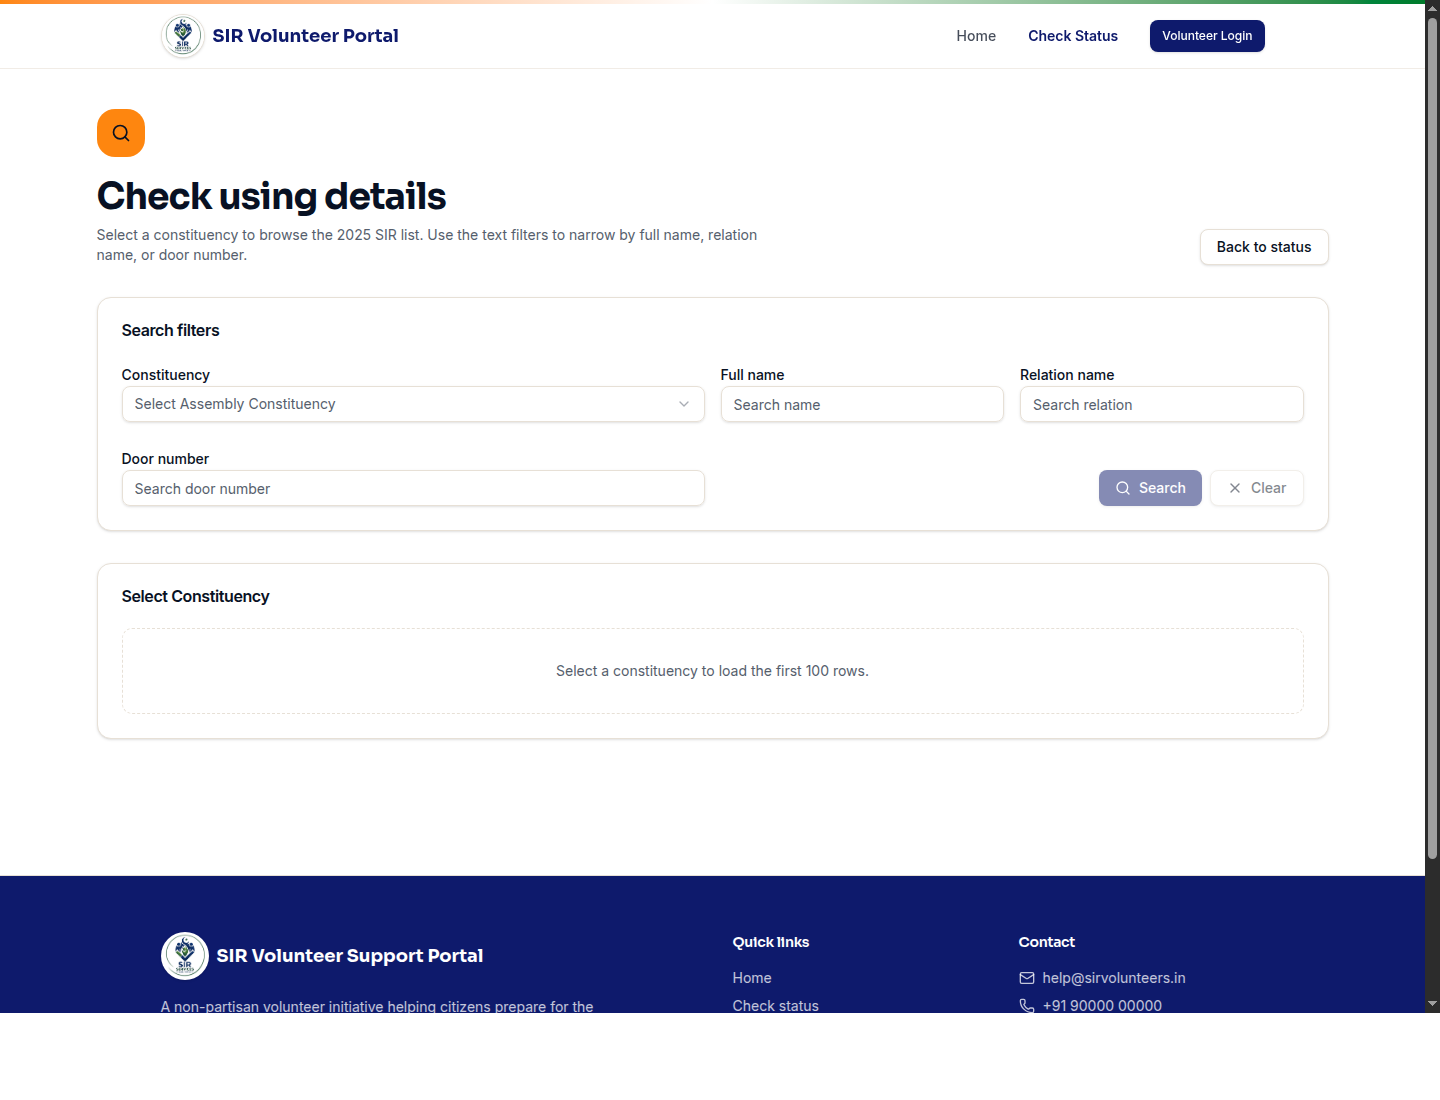
Task: Open Check status link in footer
Action: pos(775,1005)
